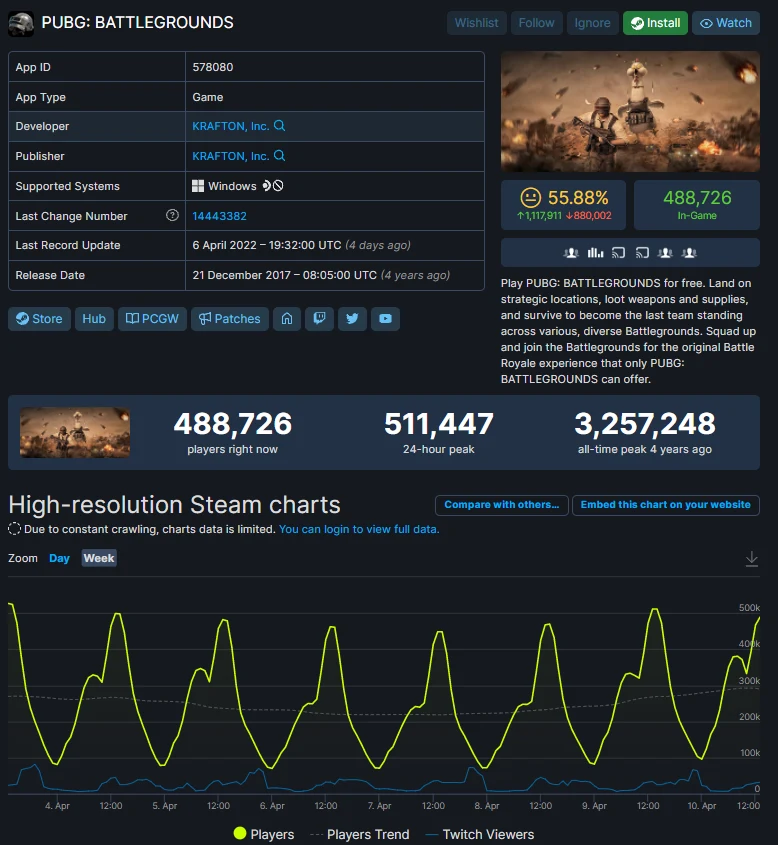
Task: Click the App Type value Game
Action: (207, 98)
